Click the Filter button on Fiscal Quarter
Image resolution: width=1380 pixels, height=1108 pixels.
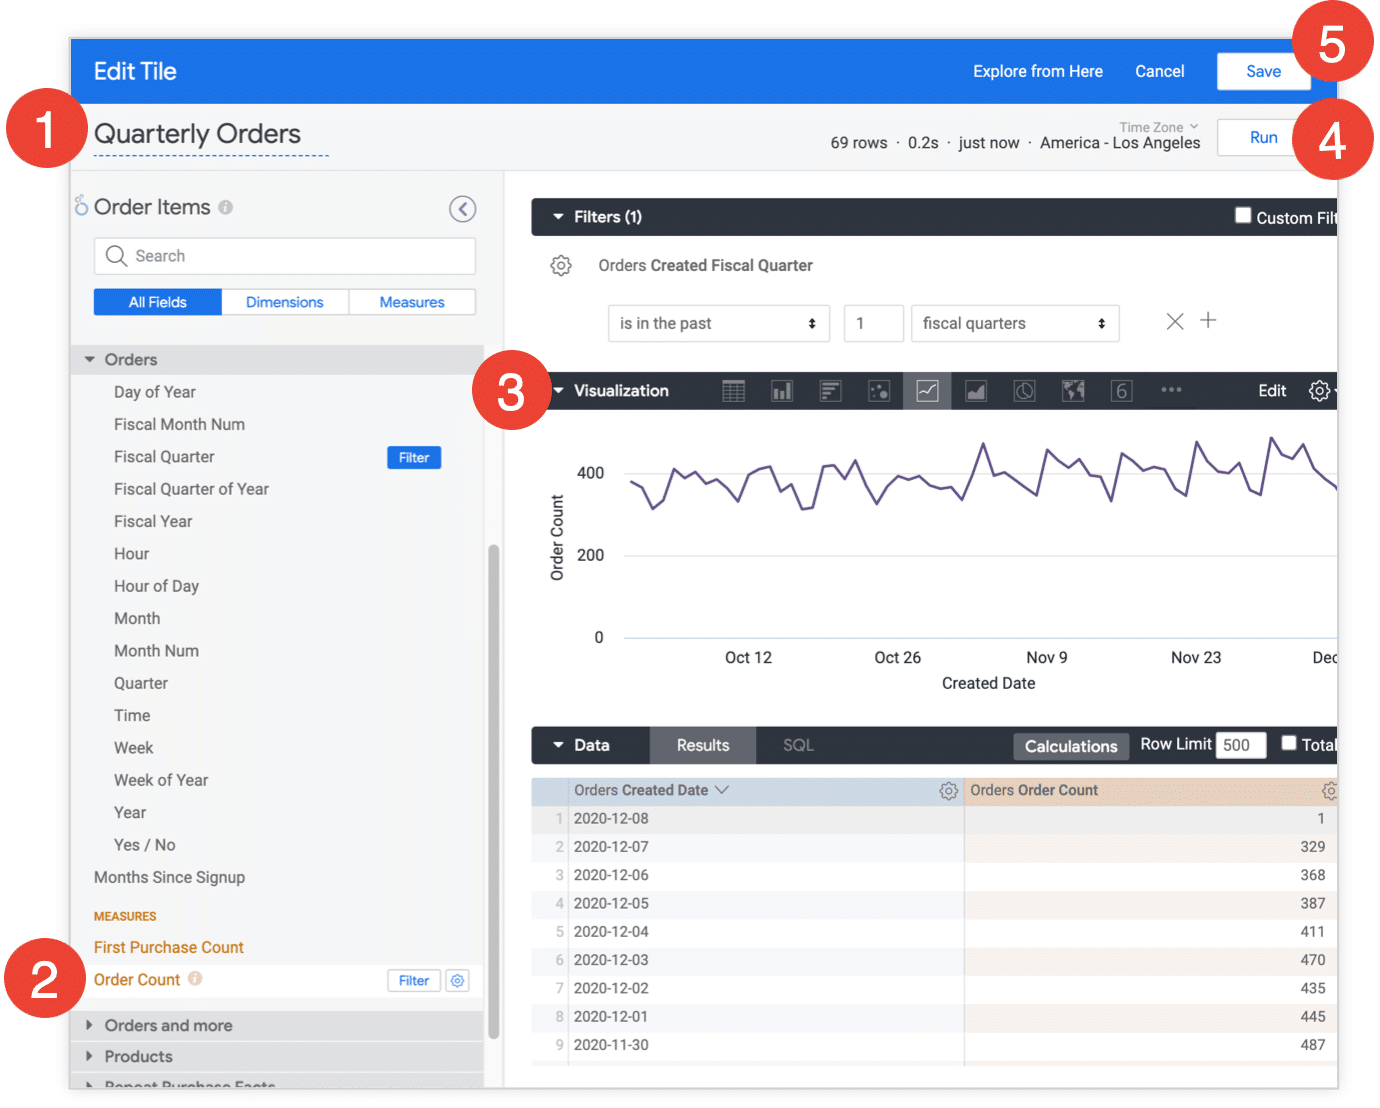pos(414,457)
